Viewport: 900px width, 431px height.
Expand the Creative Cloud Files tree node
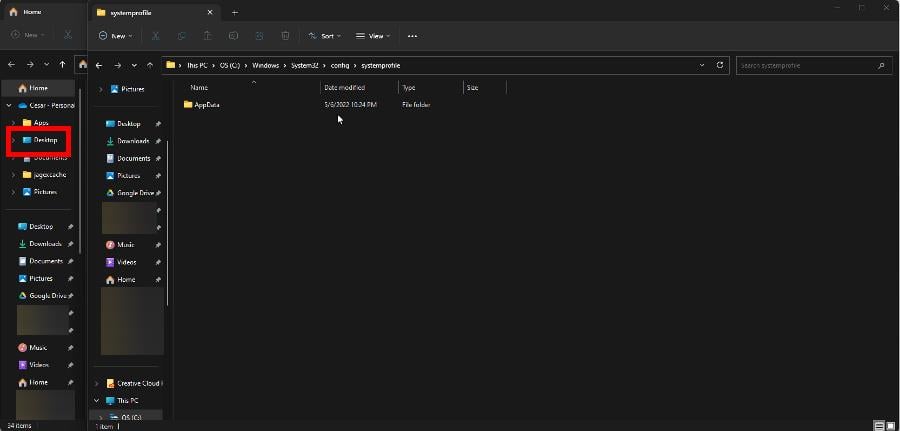(x=97, y=383)
